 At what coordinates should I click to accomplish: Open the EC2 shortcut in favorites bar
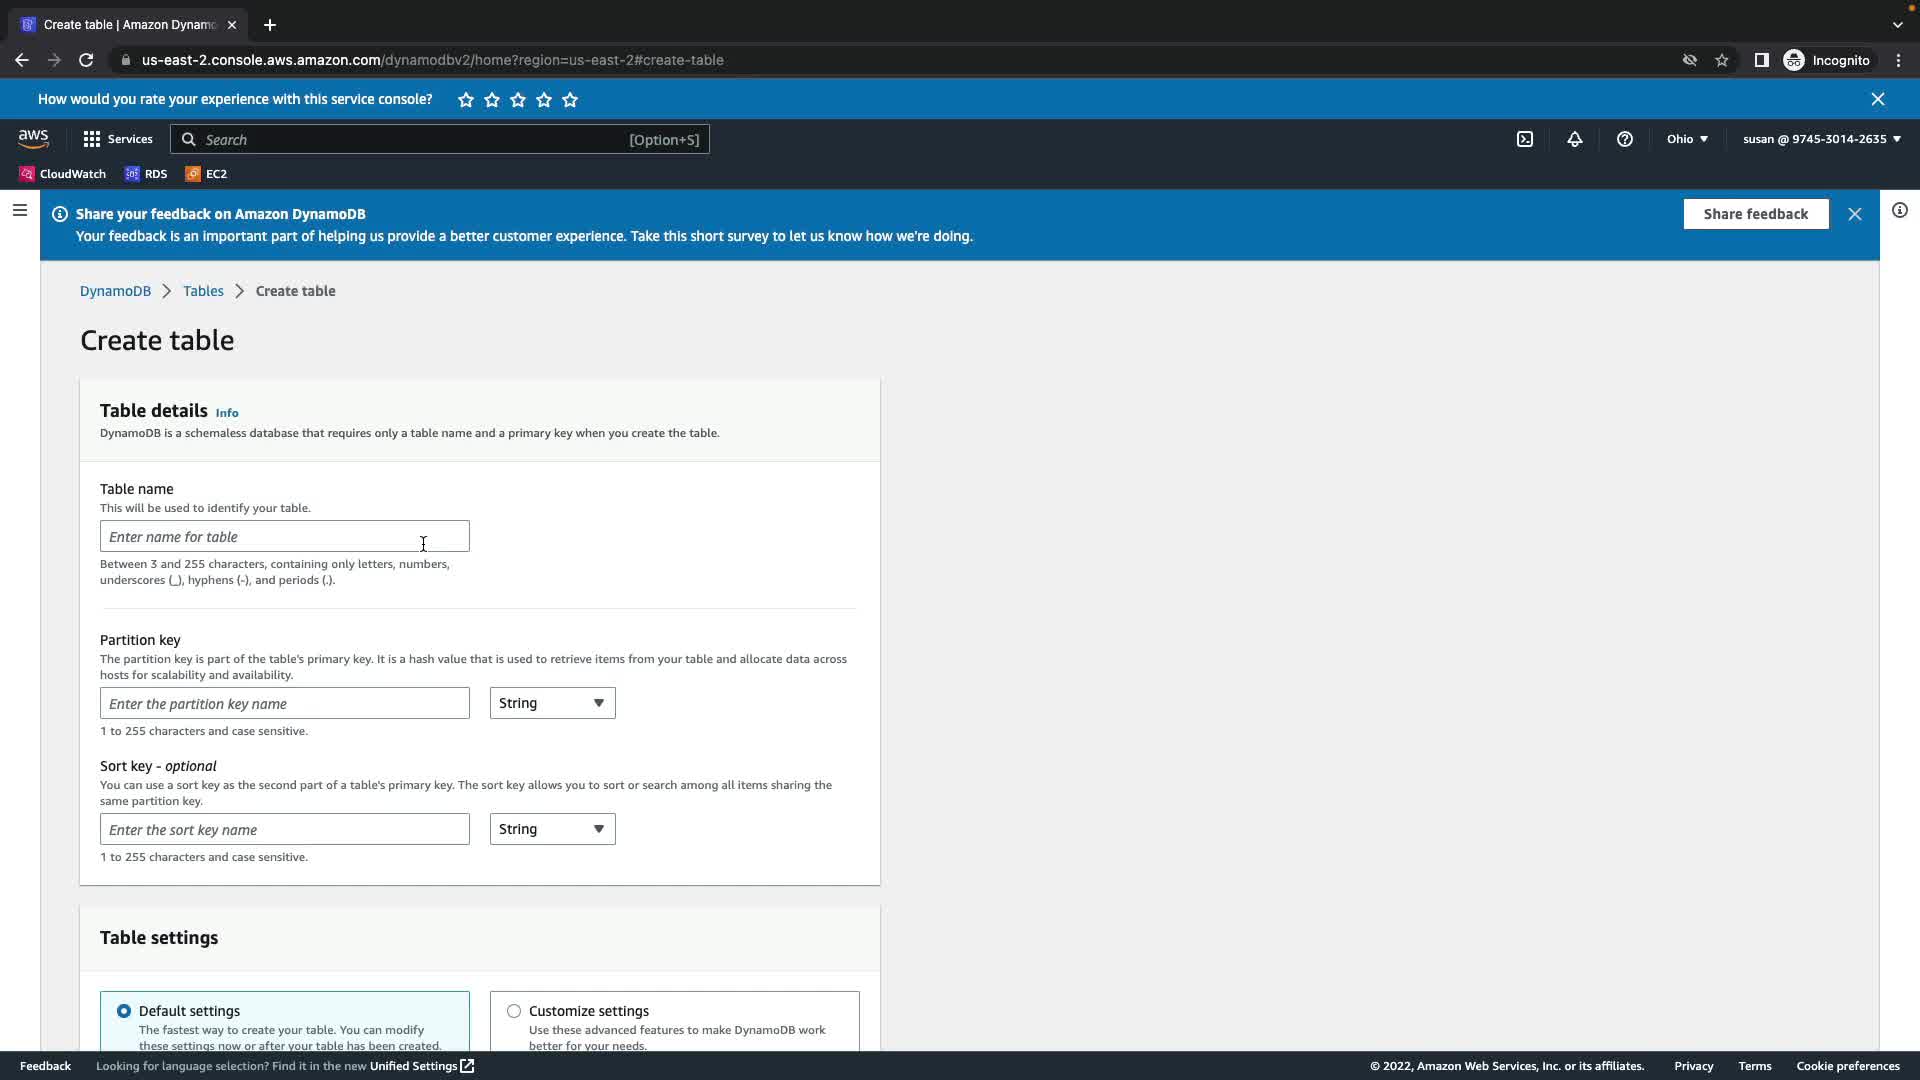[x=206, y=174]
